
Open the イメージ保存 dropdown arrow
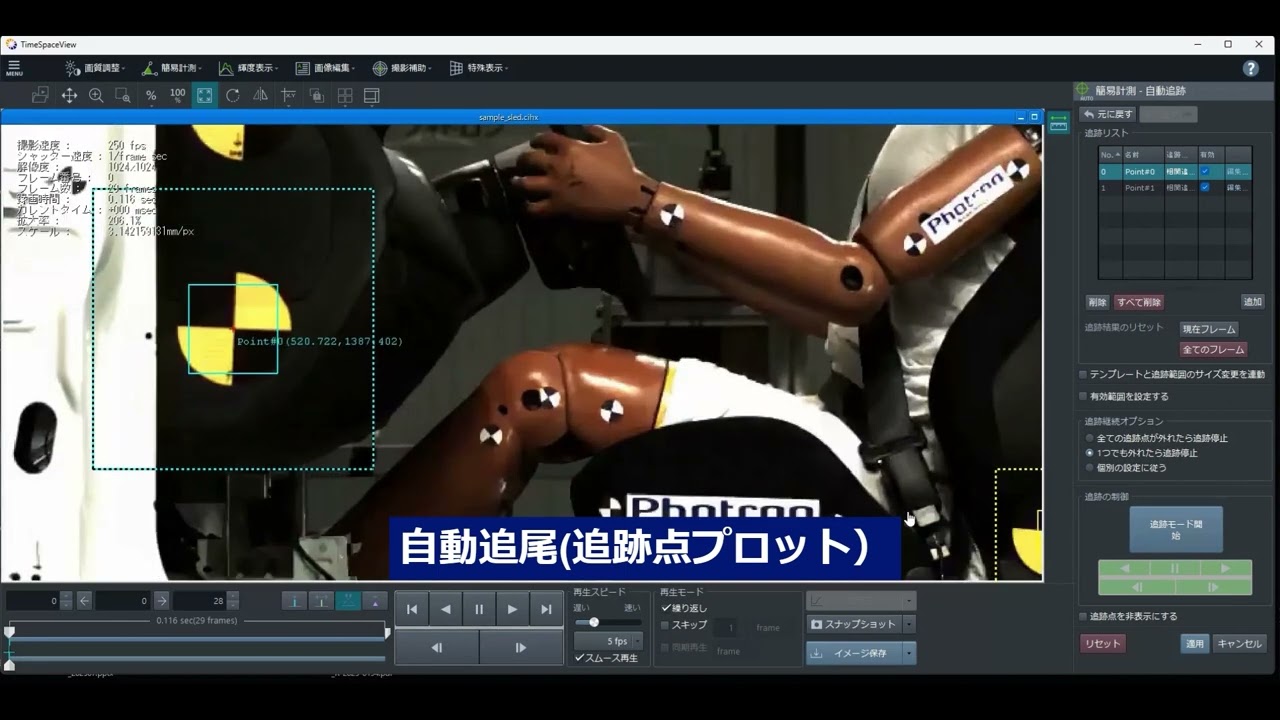909,653
